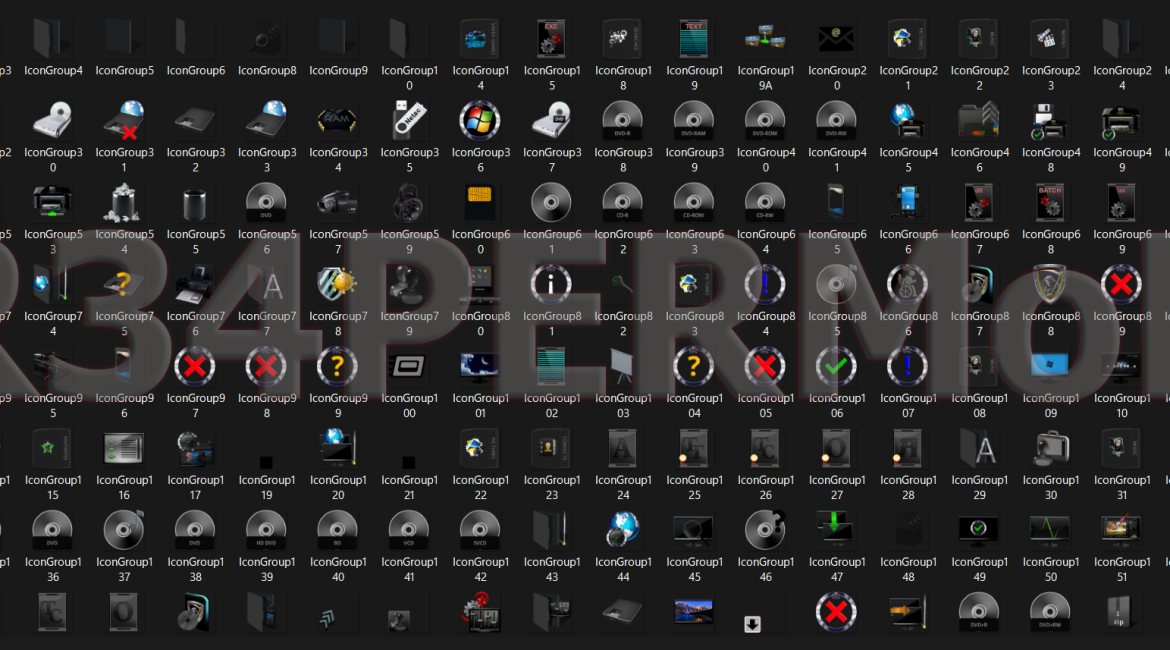The height and width of the screenshot is (650, 1170).
Task: Select the TEXT document icon IconGroup19
Action: click(x=694, y=39)
